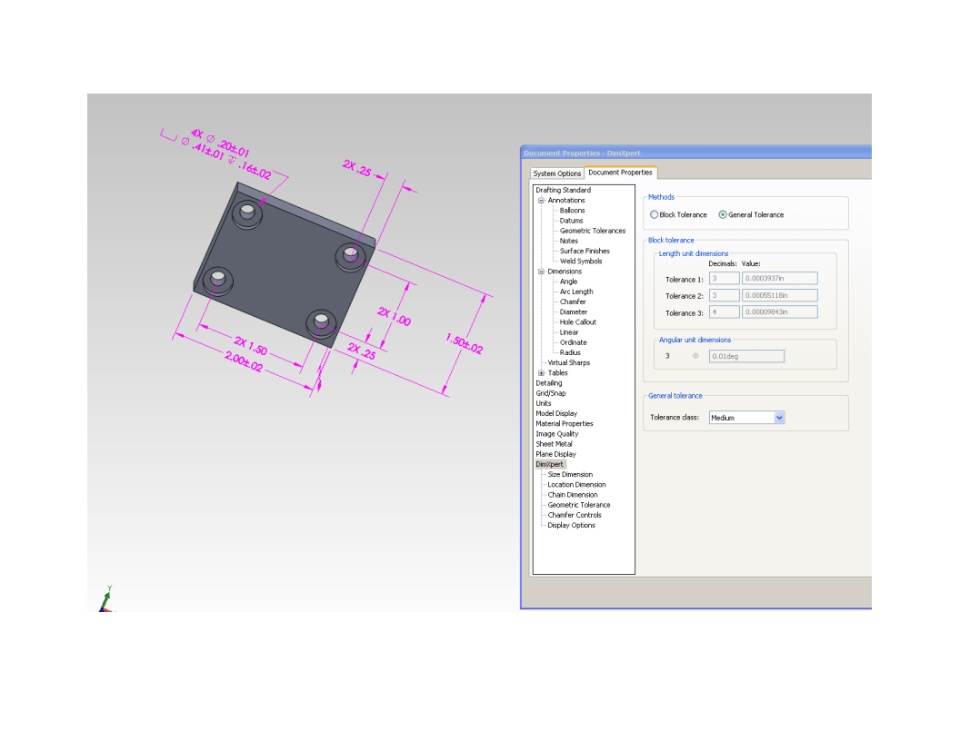Select the Block Tolerance radio button
The height and width of the screenshot is (741, 960).
(654, 215)
